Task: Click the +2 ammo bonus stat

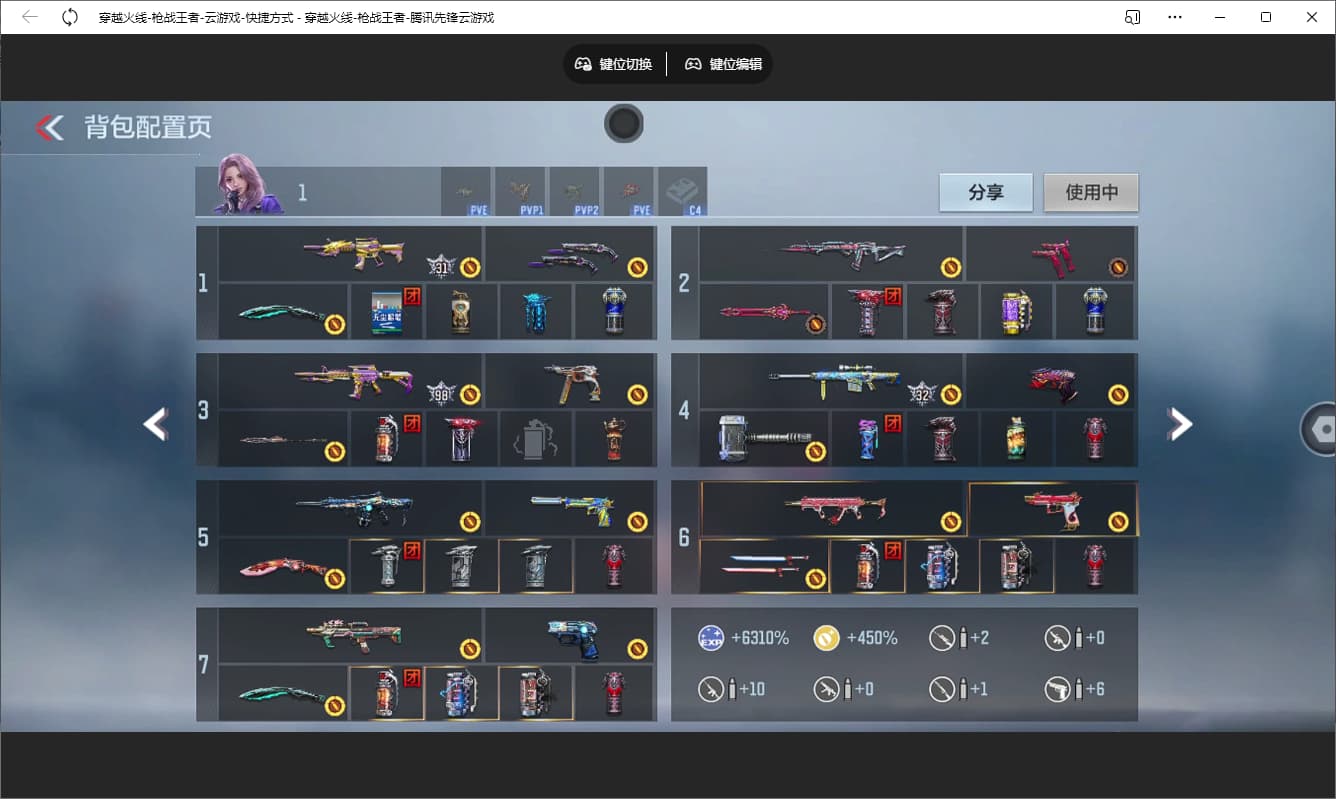Action: tap(979, 638)
